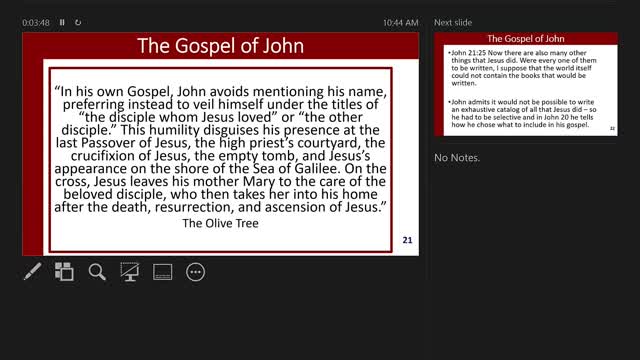Click the clock showing 10:44 AM
Image resolution: width=640 pixels, height=360 pixels.
click(400, 22)
